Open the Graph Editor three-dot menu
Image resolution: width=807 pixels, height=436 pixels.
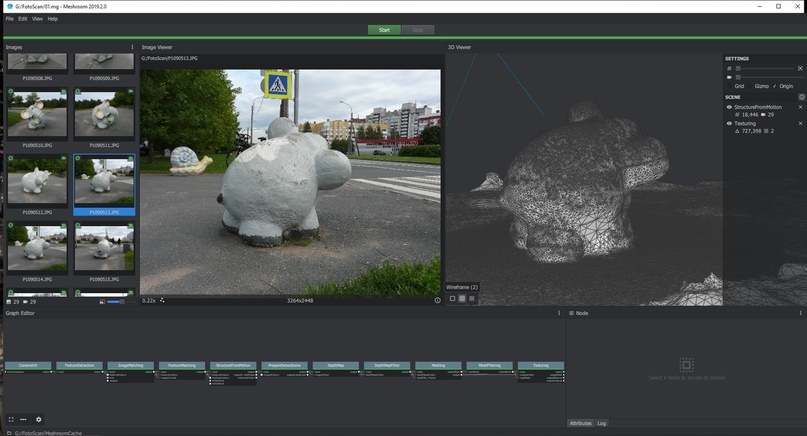(x=559, y=313)
